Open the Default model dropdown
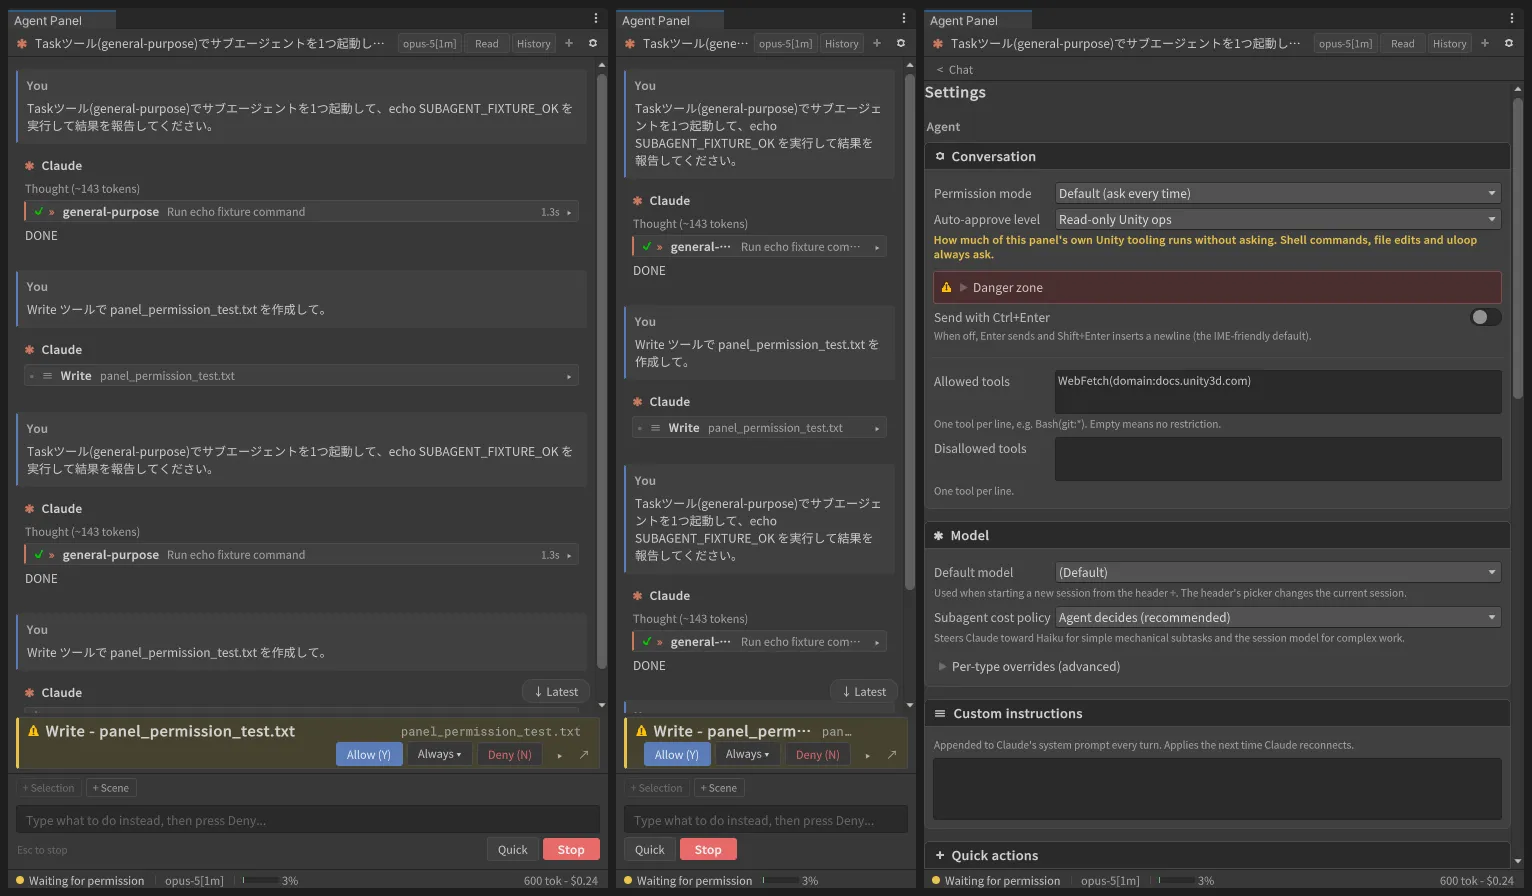1532x896 pixels. coord(1279,572)
